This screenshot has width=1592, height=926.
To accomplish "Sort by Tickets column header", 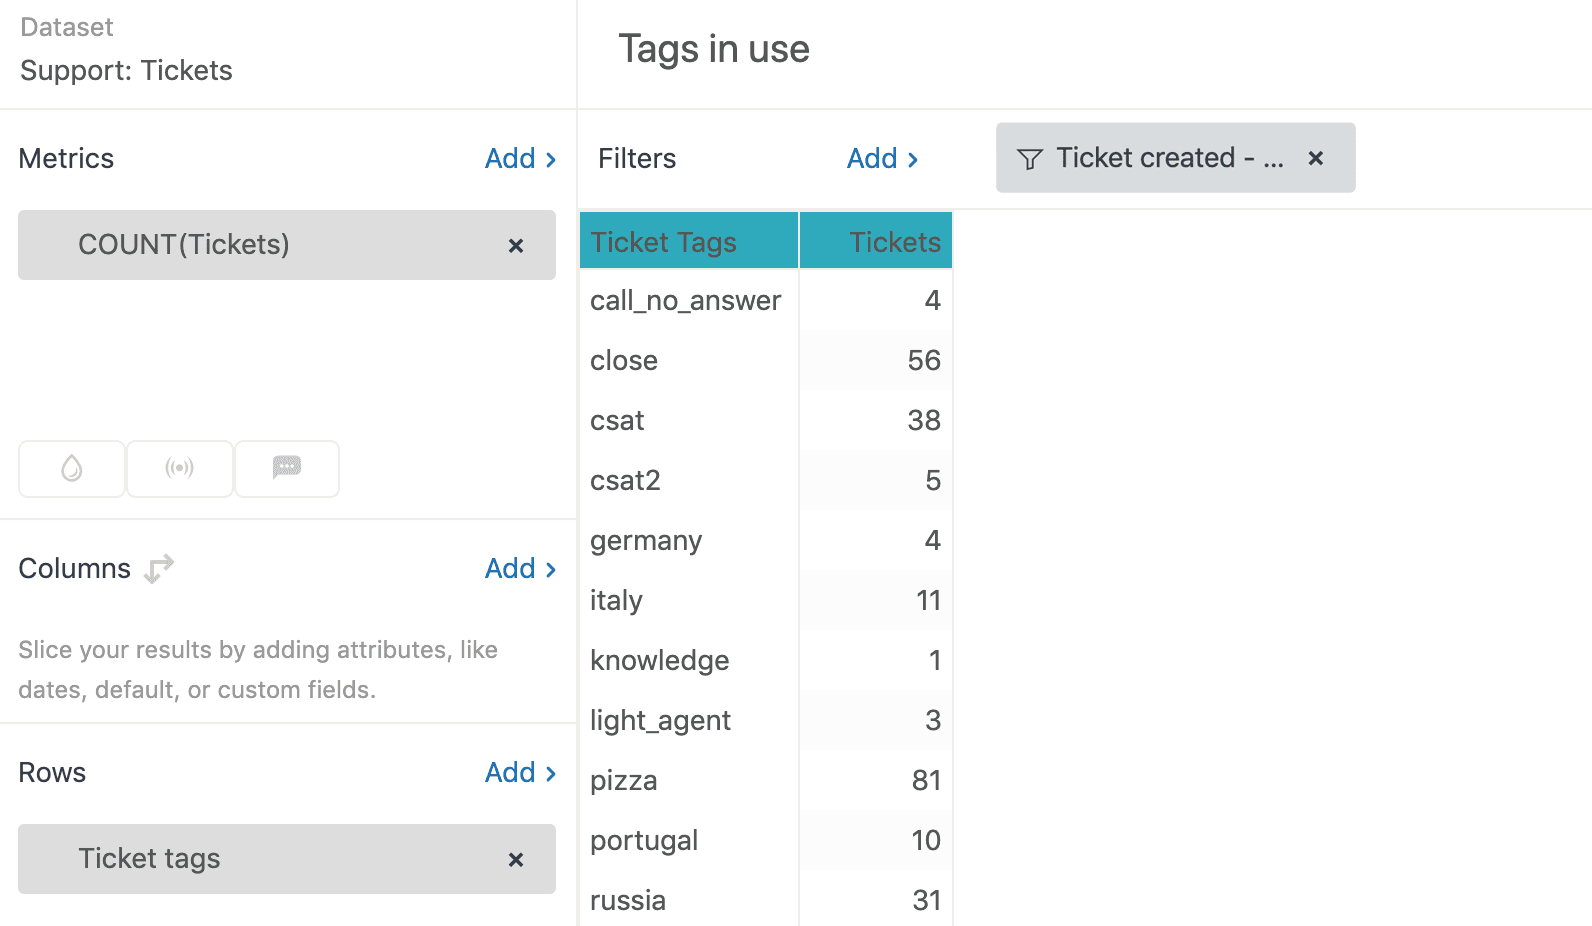I will tap(876, 241).
